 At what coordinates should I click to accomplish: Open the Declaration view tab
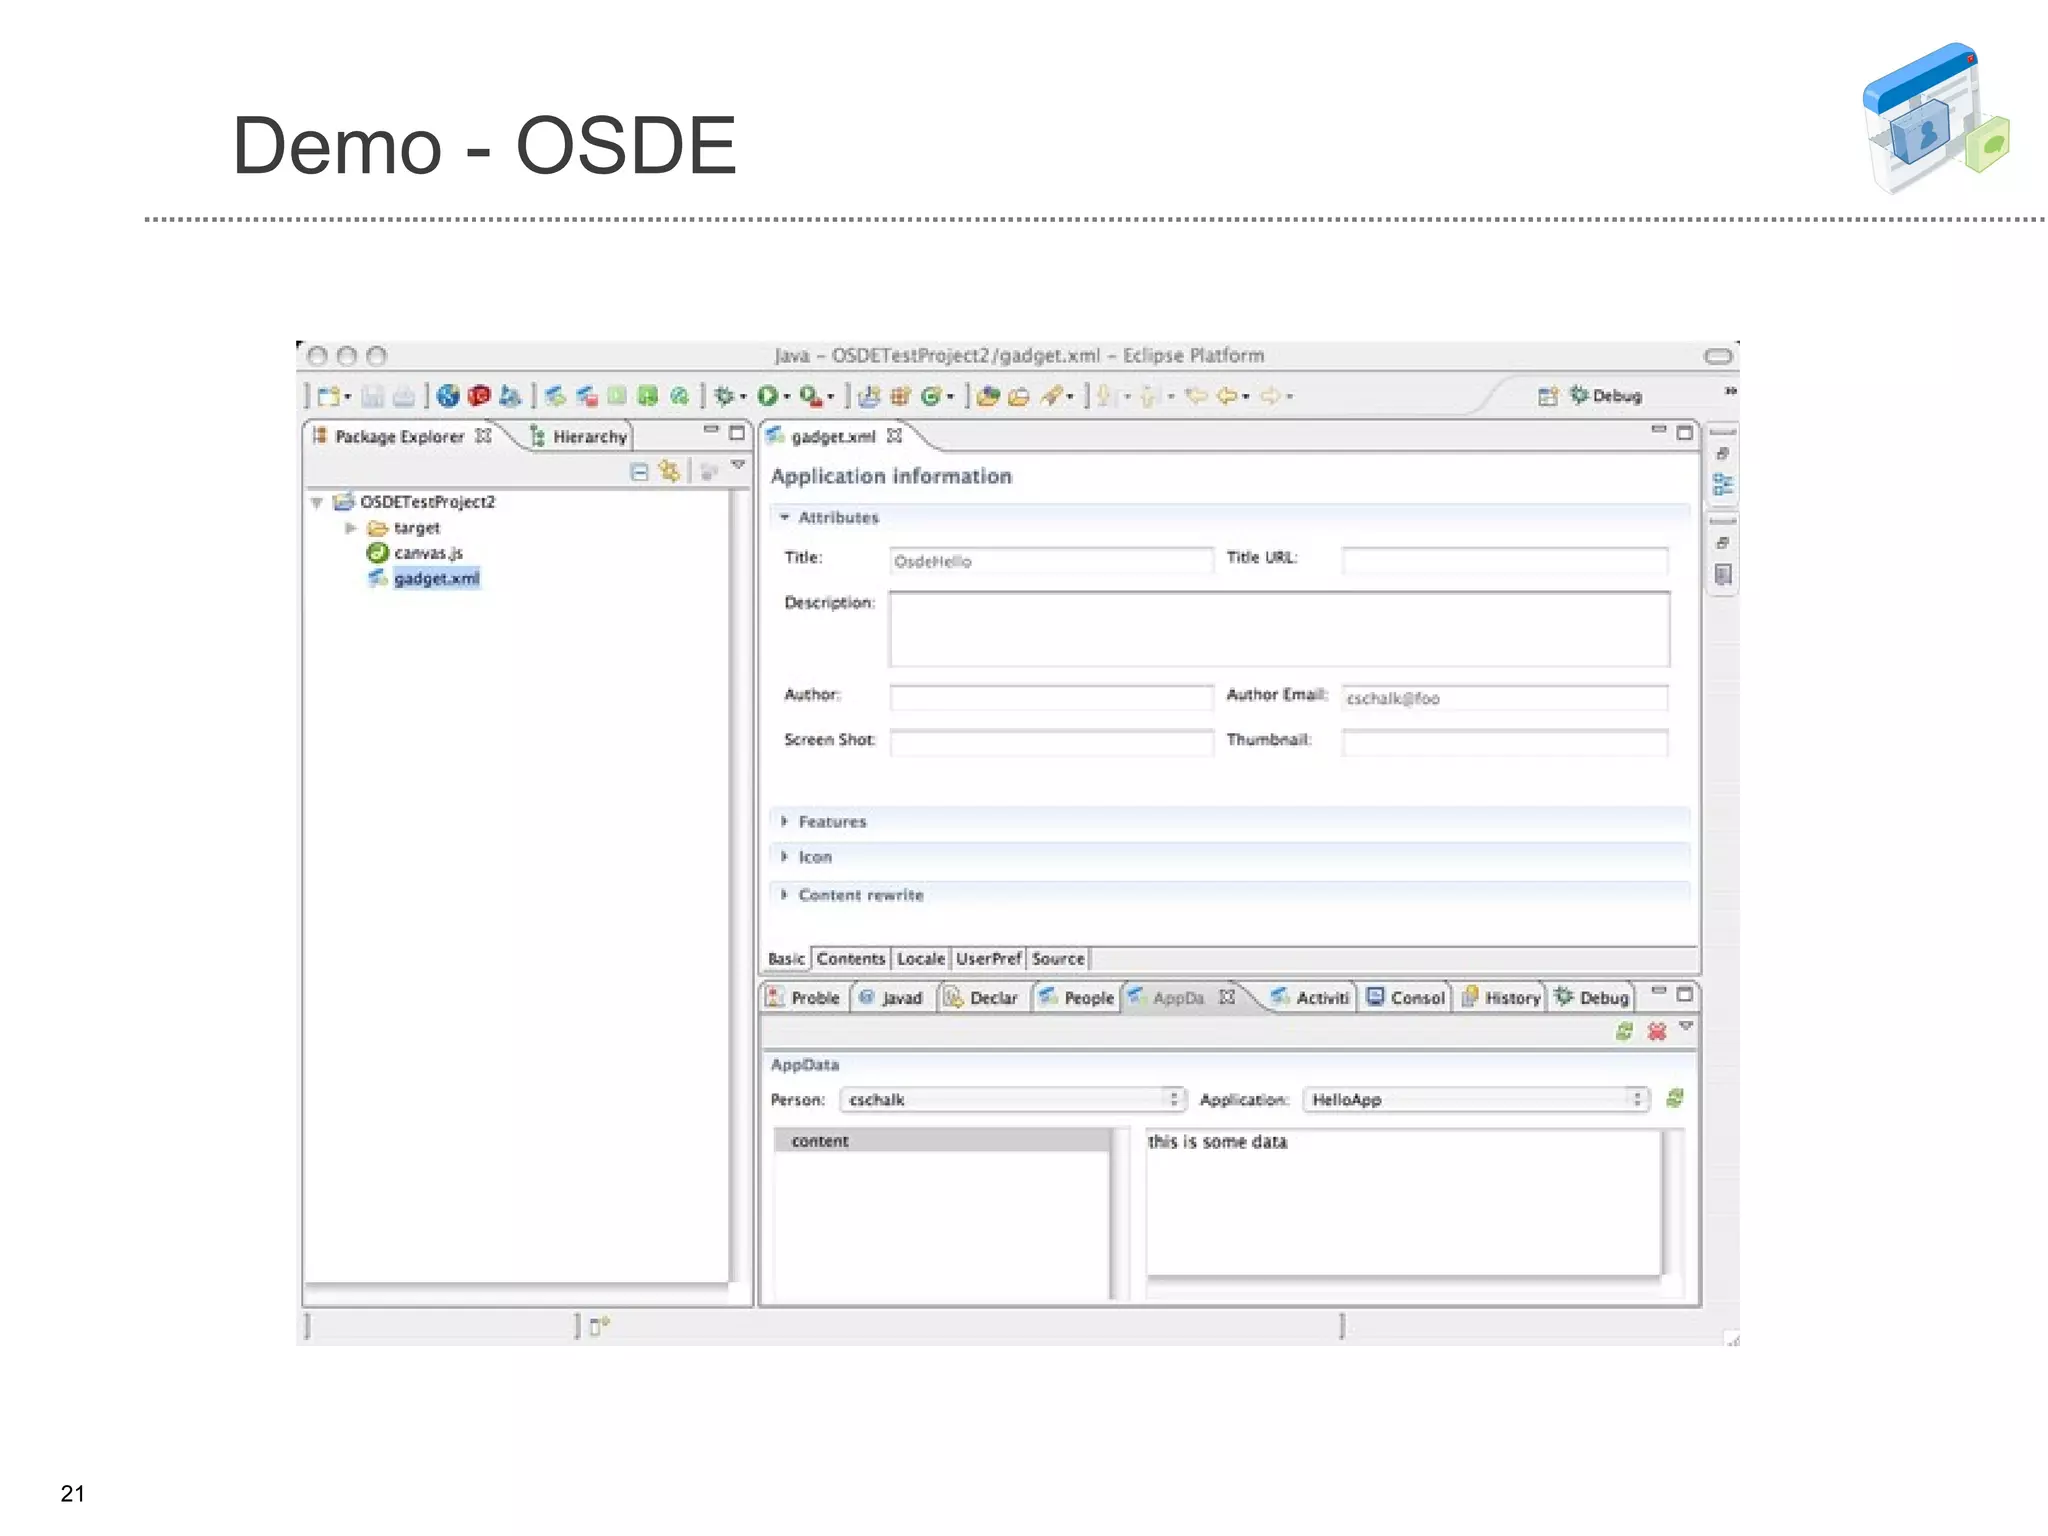tap(982, 998)
